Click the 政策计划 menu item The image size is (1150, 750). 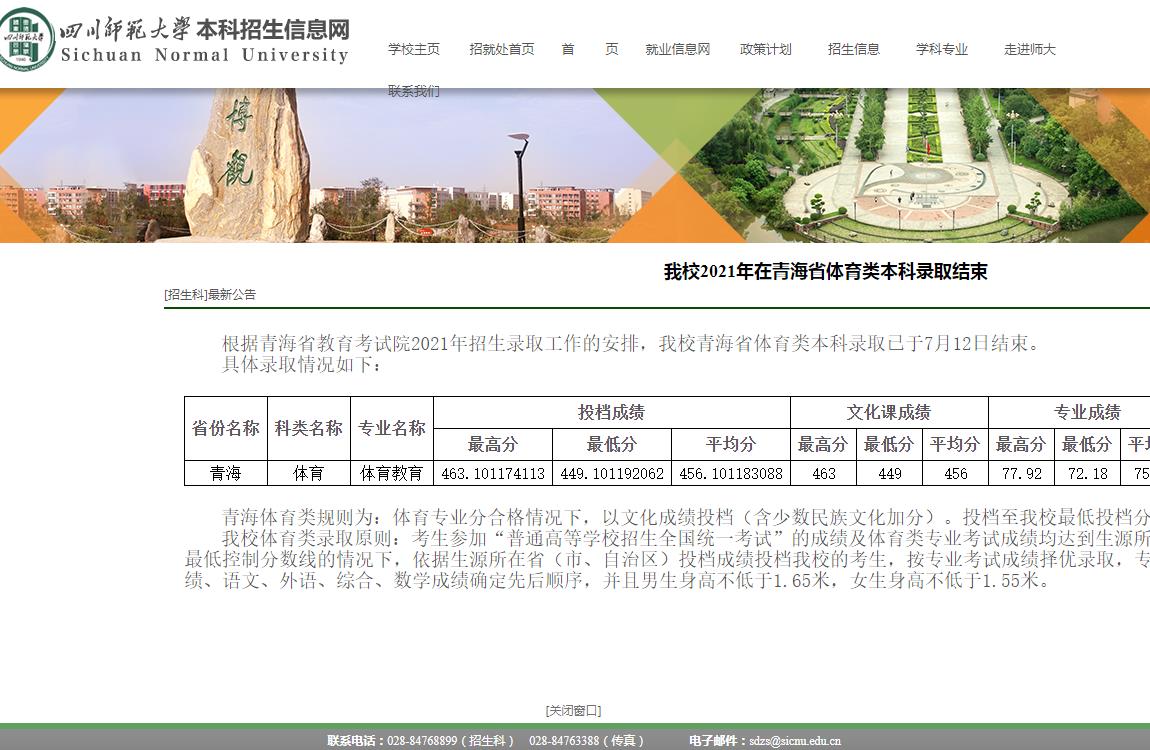765,49
